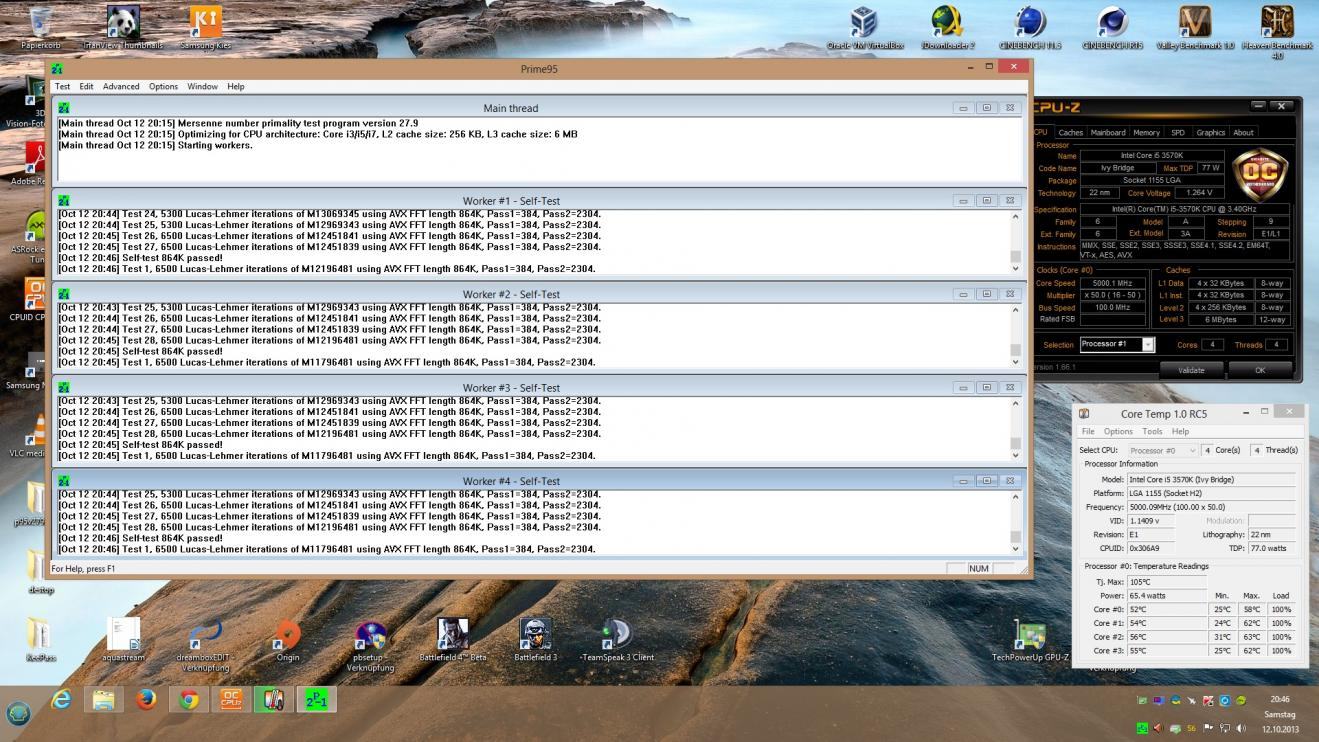
Task: Open Prime95 Edit menu
Action: pyautogui.click(x=86, y=87)
